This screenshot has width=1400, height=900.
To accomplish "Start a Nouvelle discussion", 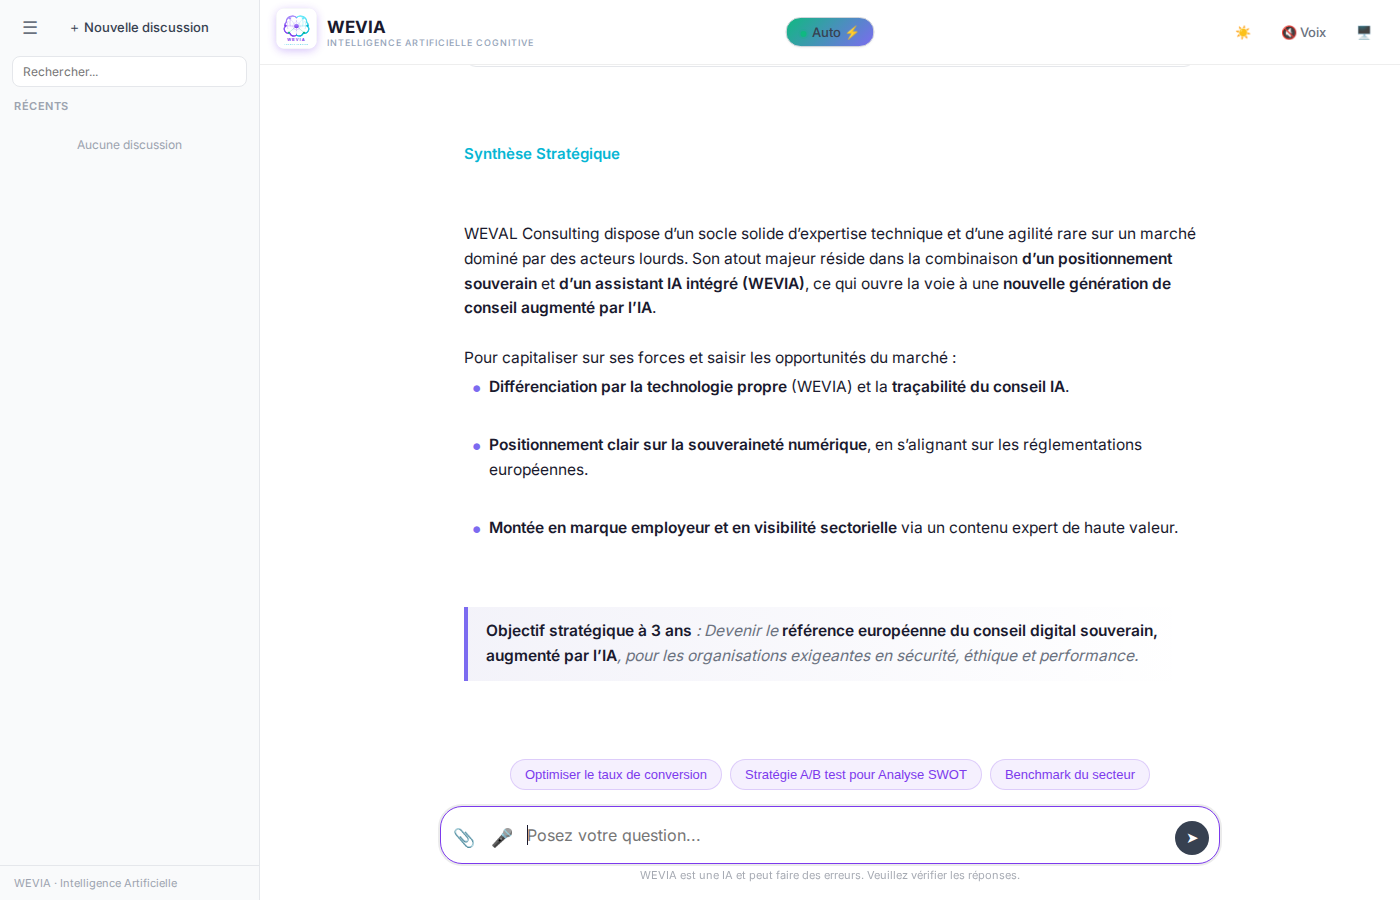I will 140,28.
